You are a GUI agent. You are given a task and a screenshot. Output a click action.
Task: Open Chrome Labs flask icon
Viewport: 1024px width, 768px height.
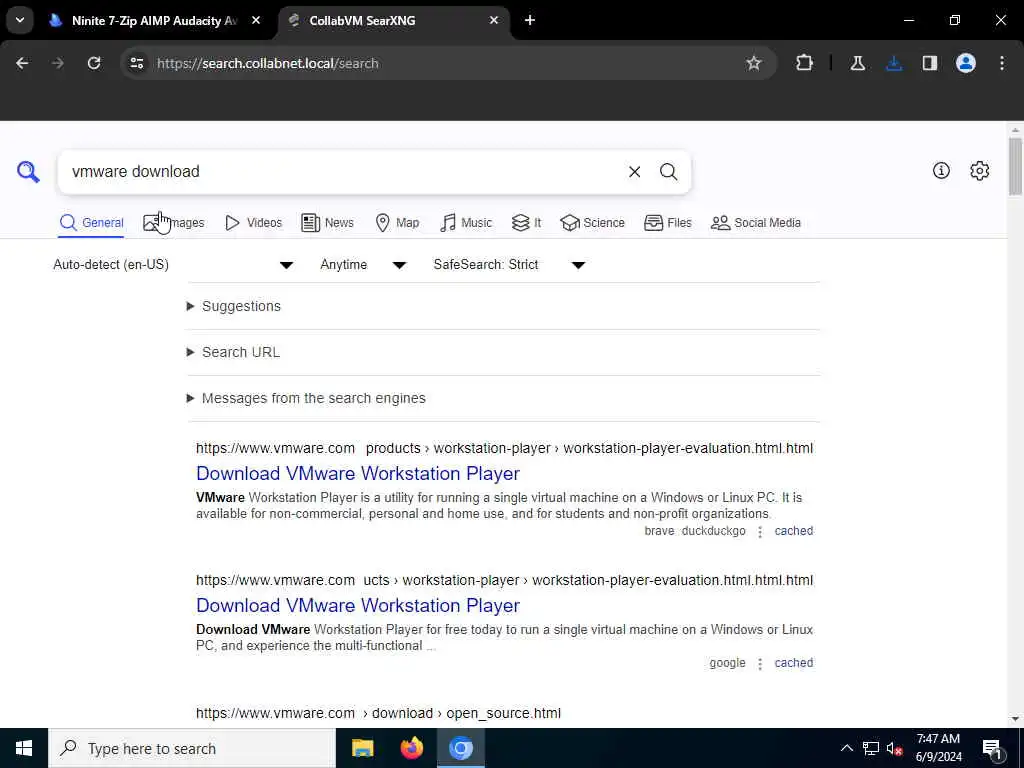point(857,63)
